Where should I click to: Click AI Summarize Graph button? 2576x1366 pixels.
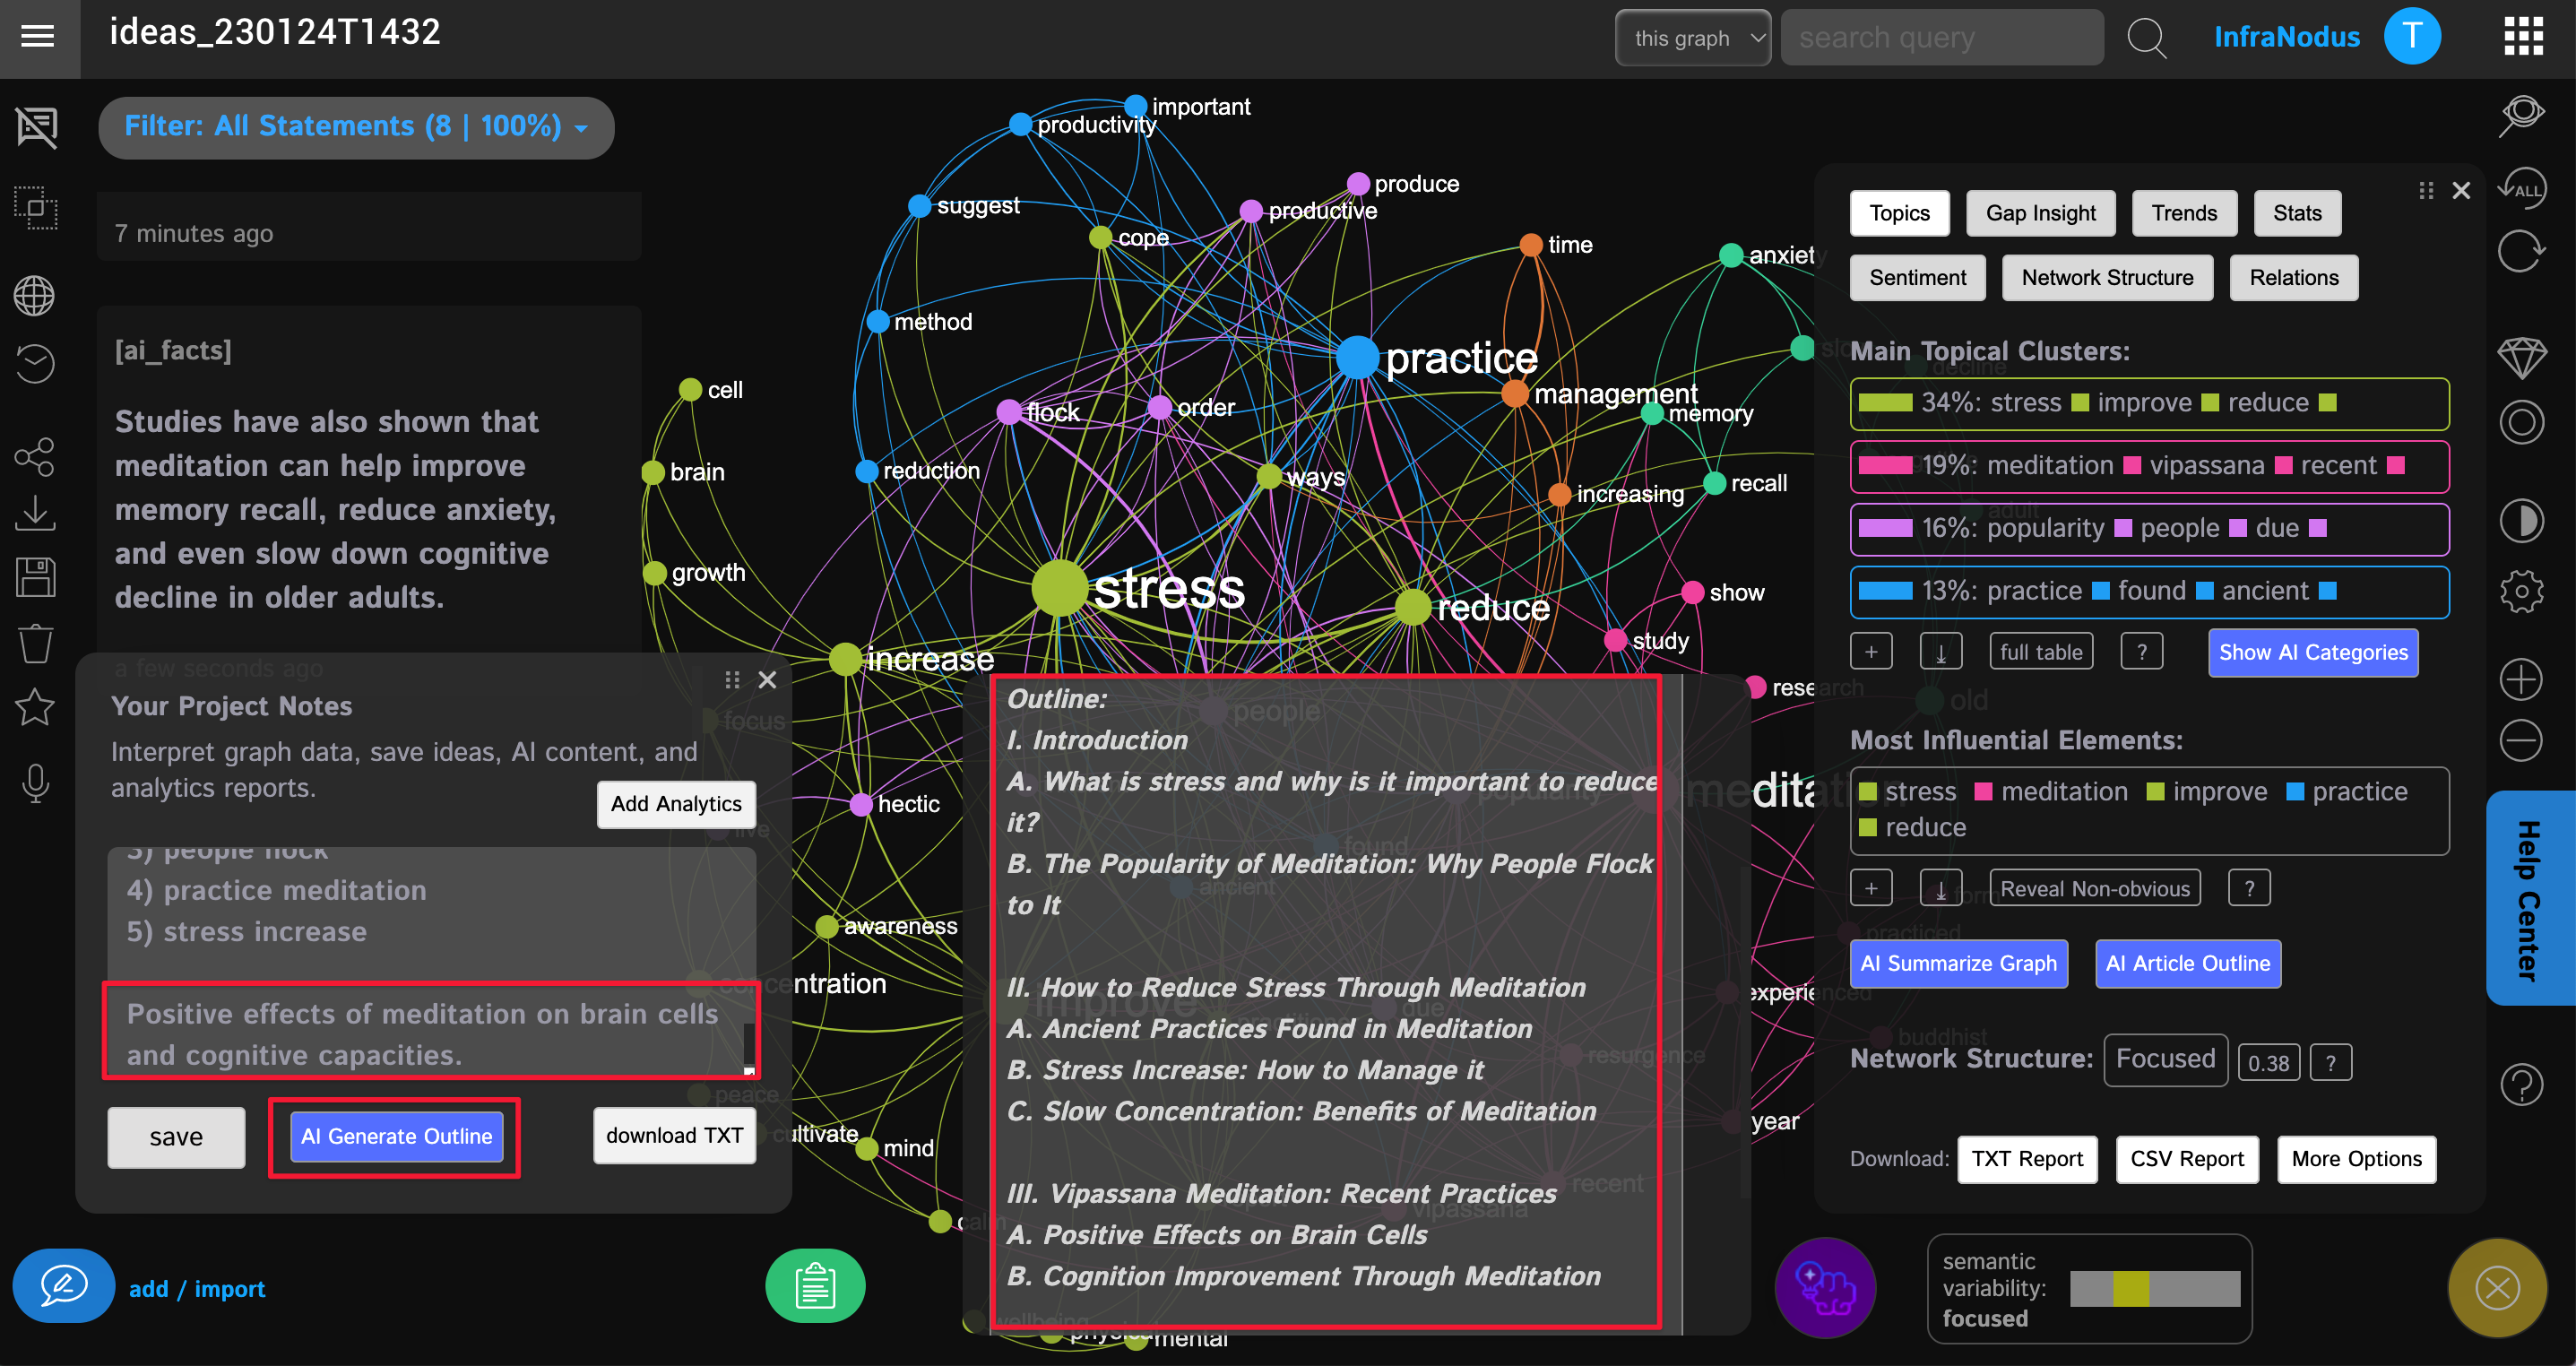pos(1958,963)
